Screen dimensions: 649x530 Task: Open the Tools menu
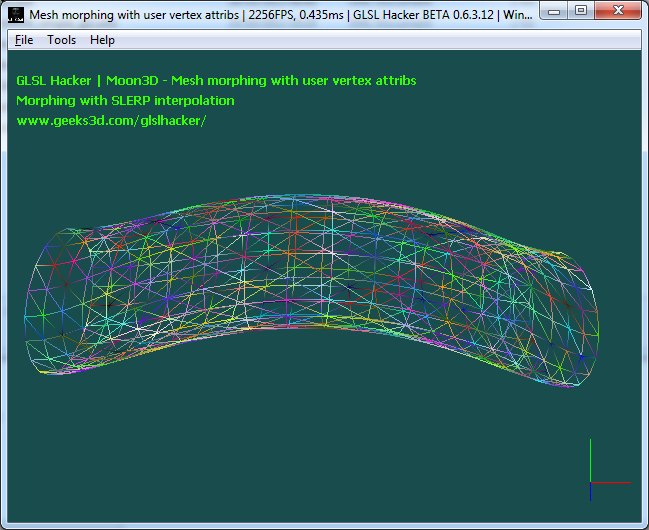(x=61, y=40)
